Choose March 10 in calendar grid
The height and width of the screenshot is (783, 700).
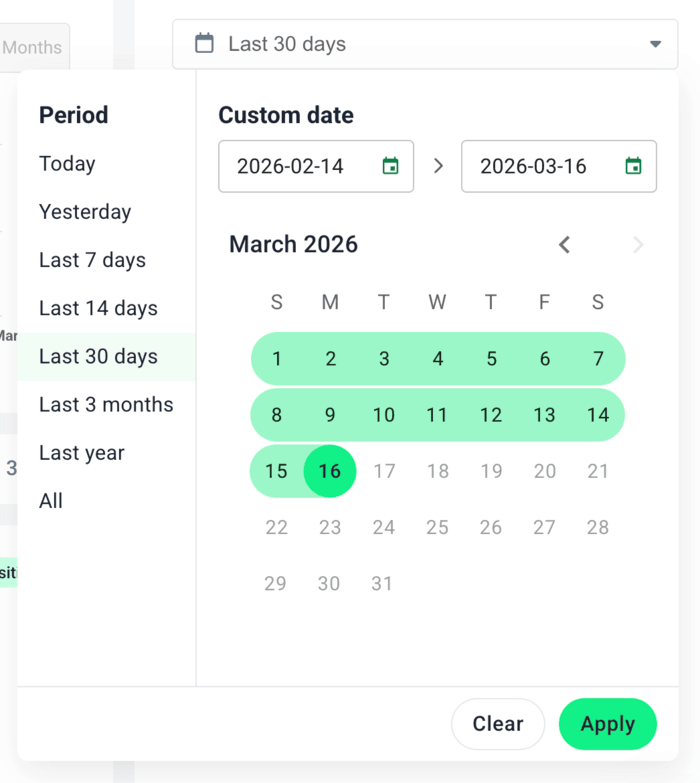[384, 415]
